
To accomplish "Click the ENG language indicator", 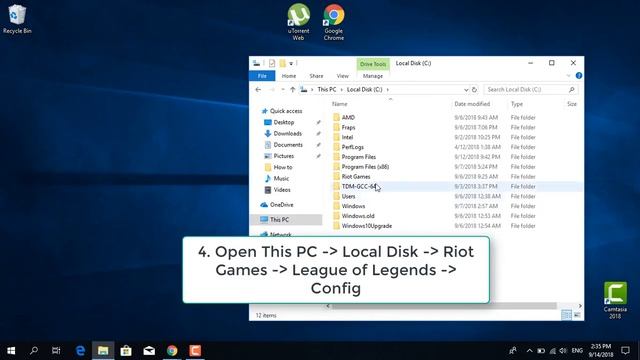I will (577, 351).
